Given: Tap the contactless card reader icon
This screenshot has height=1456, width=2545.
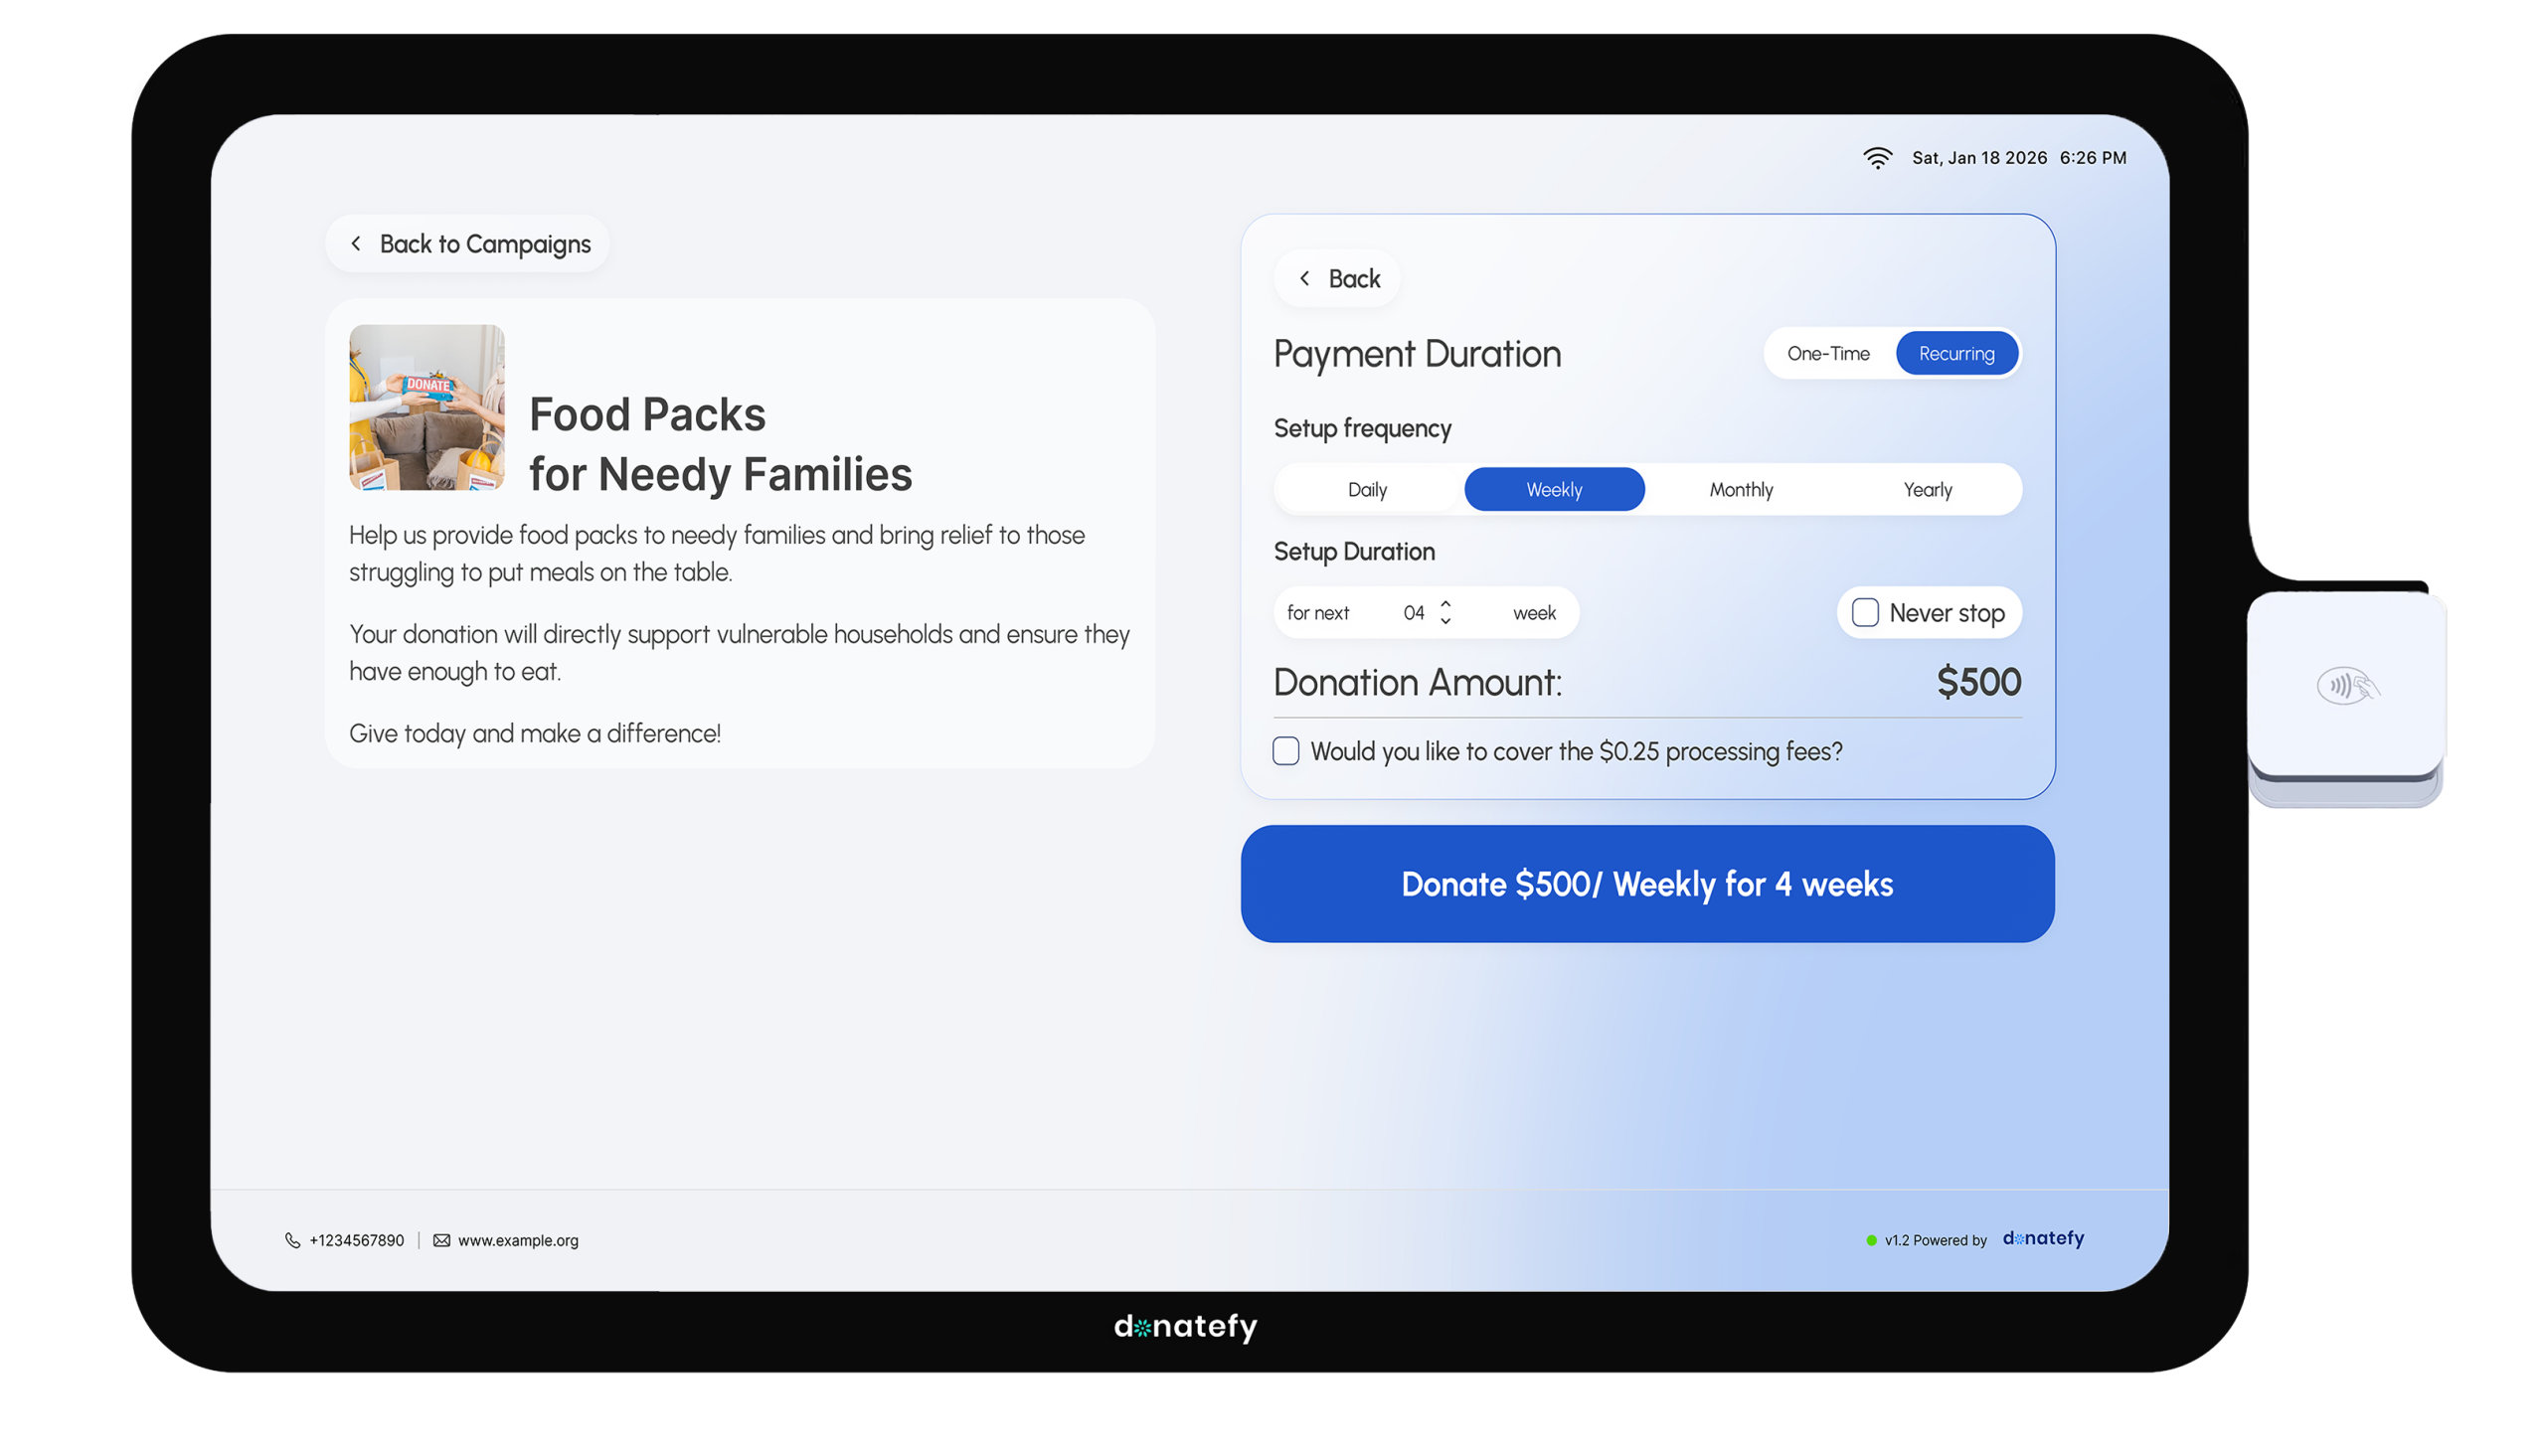Looking at the screenshot, I should pos(2347,686).
